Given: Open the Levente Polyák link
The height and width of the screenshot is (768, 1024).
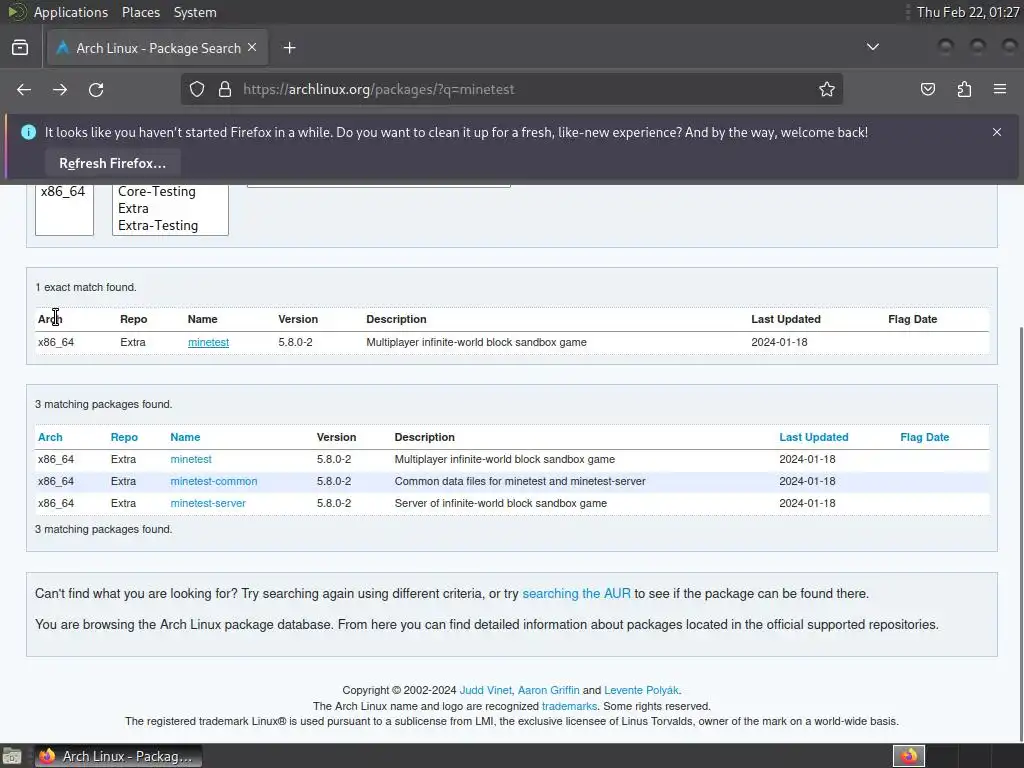Looking at the screenshot, I should click(641, 690).
